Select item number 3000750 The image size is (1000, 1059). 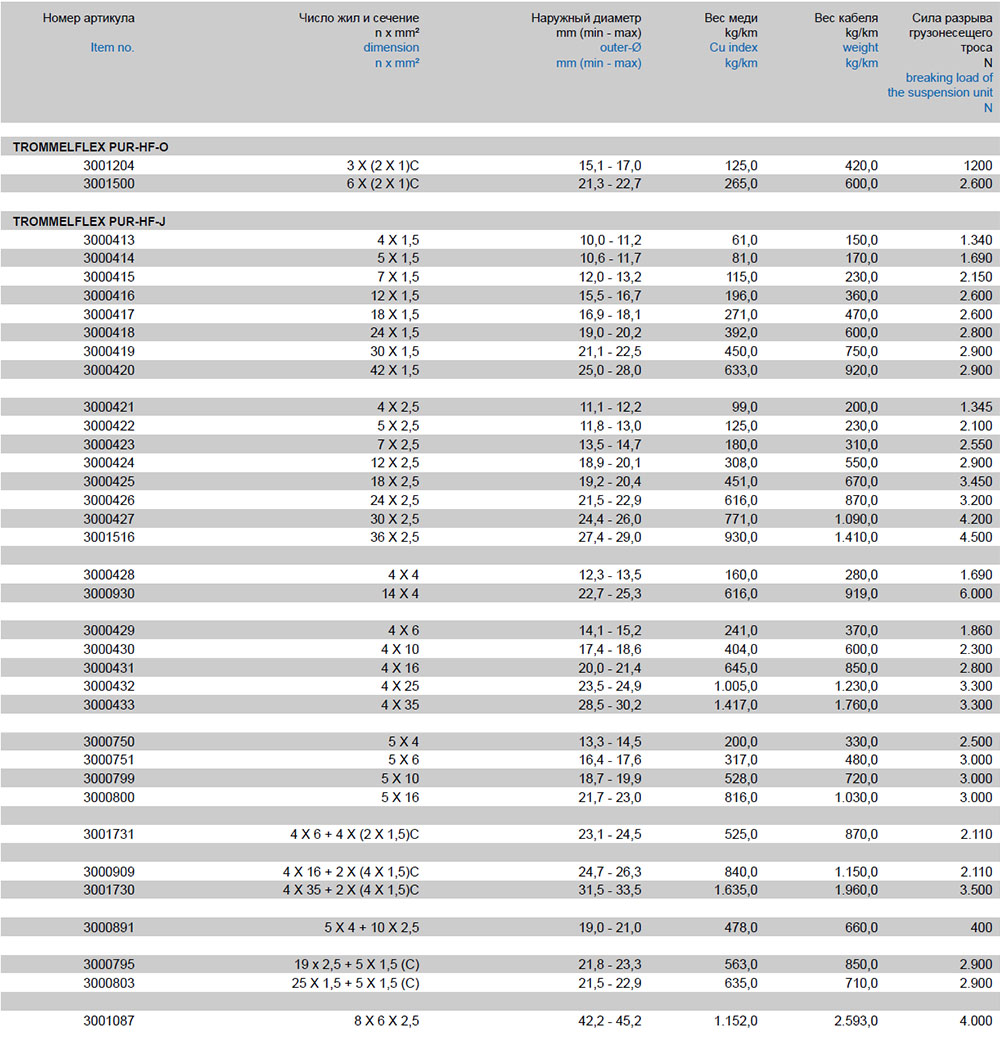coord(109,742)
